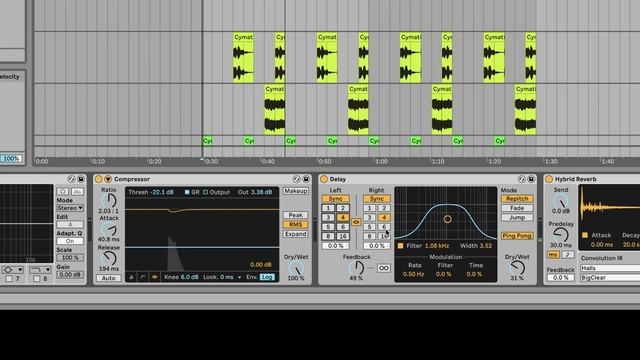Click the Compressor Dry/Wet knob

point(296,269)
